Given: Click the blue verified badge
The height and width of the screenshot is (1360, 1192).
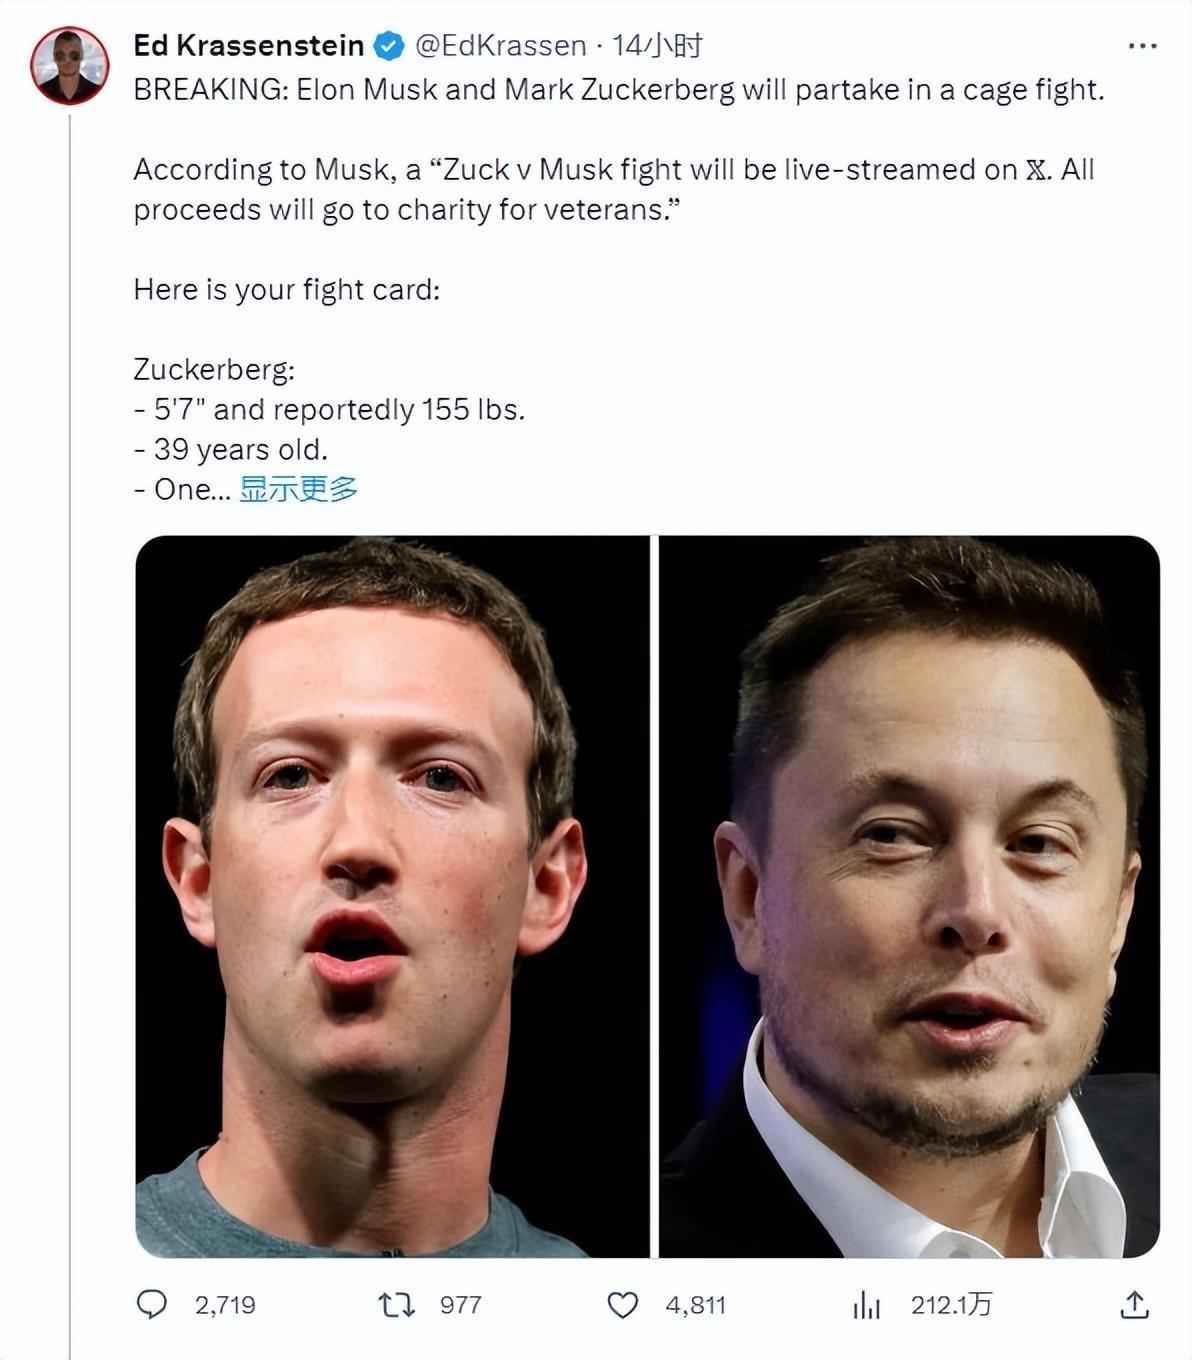Looking at the screenshot, I should pos(388,46).
